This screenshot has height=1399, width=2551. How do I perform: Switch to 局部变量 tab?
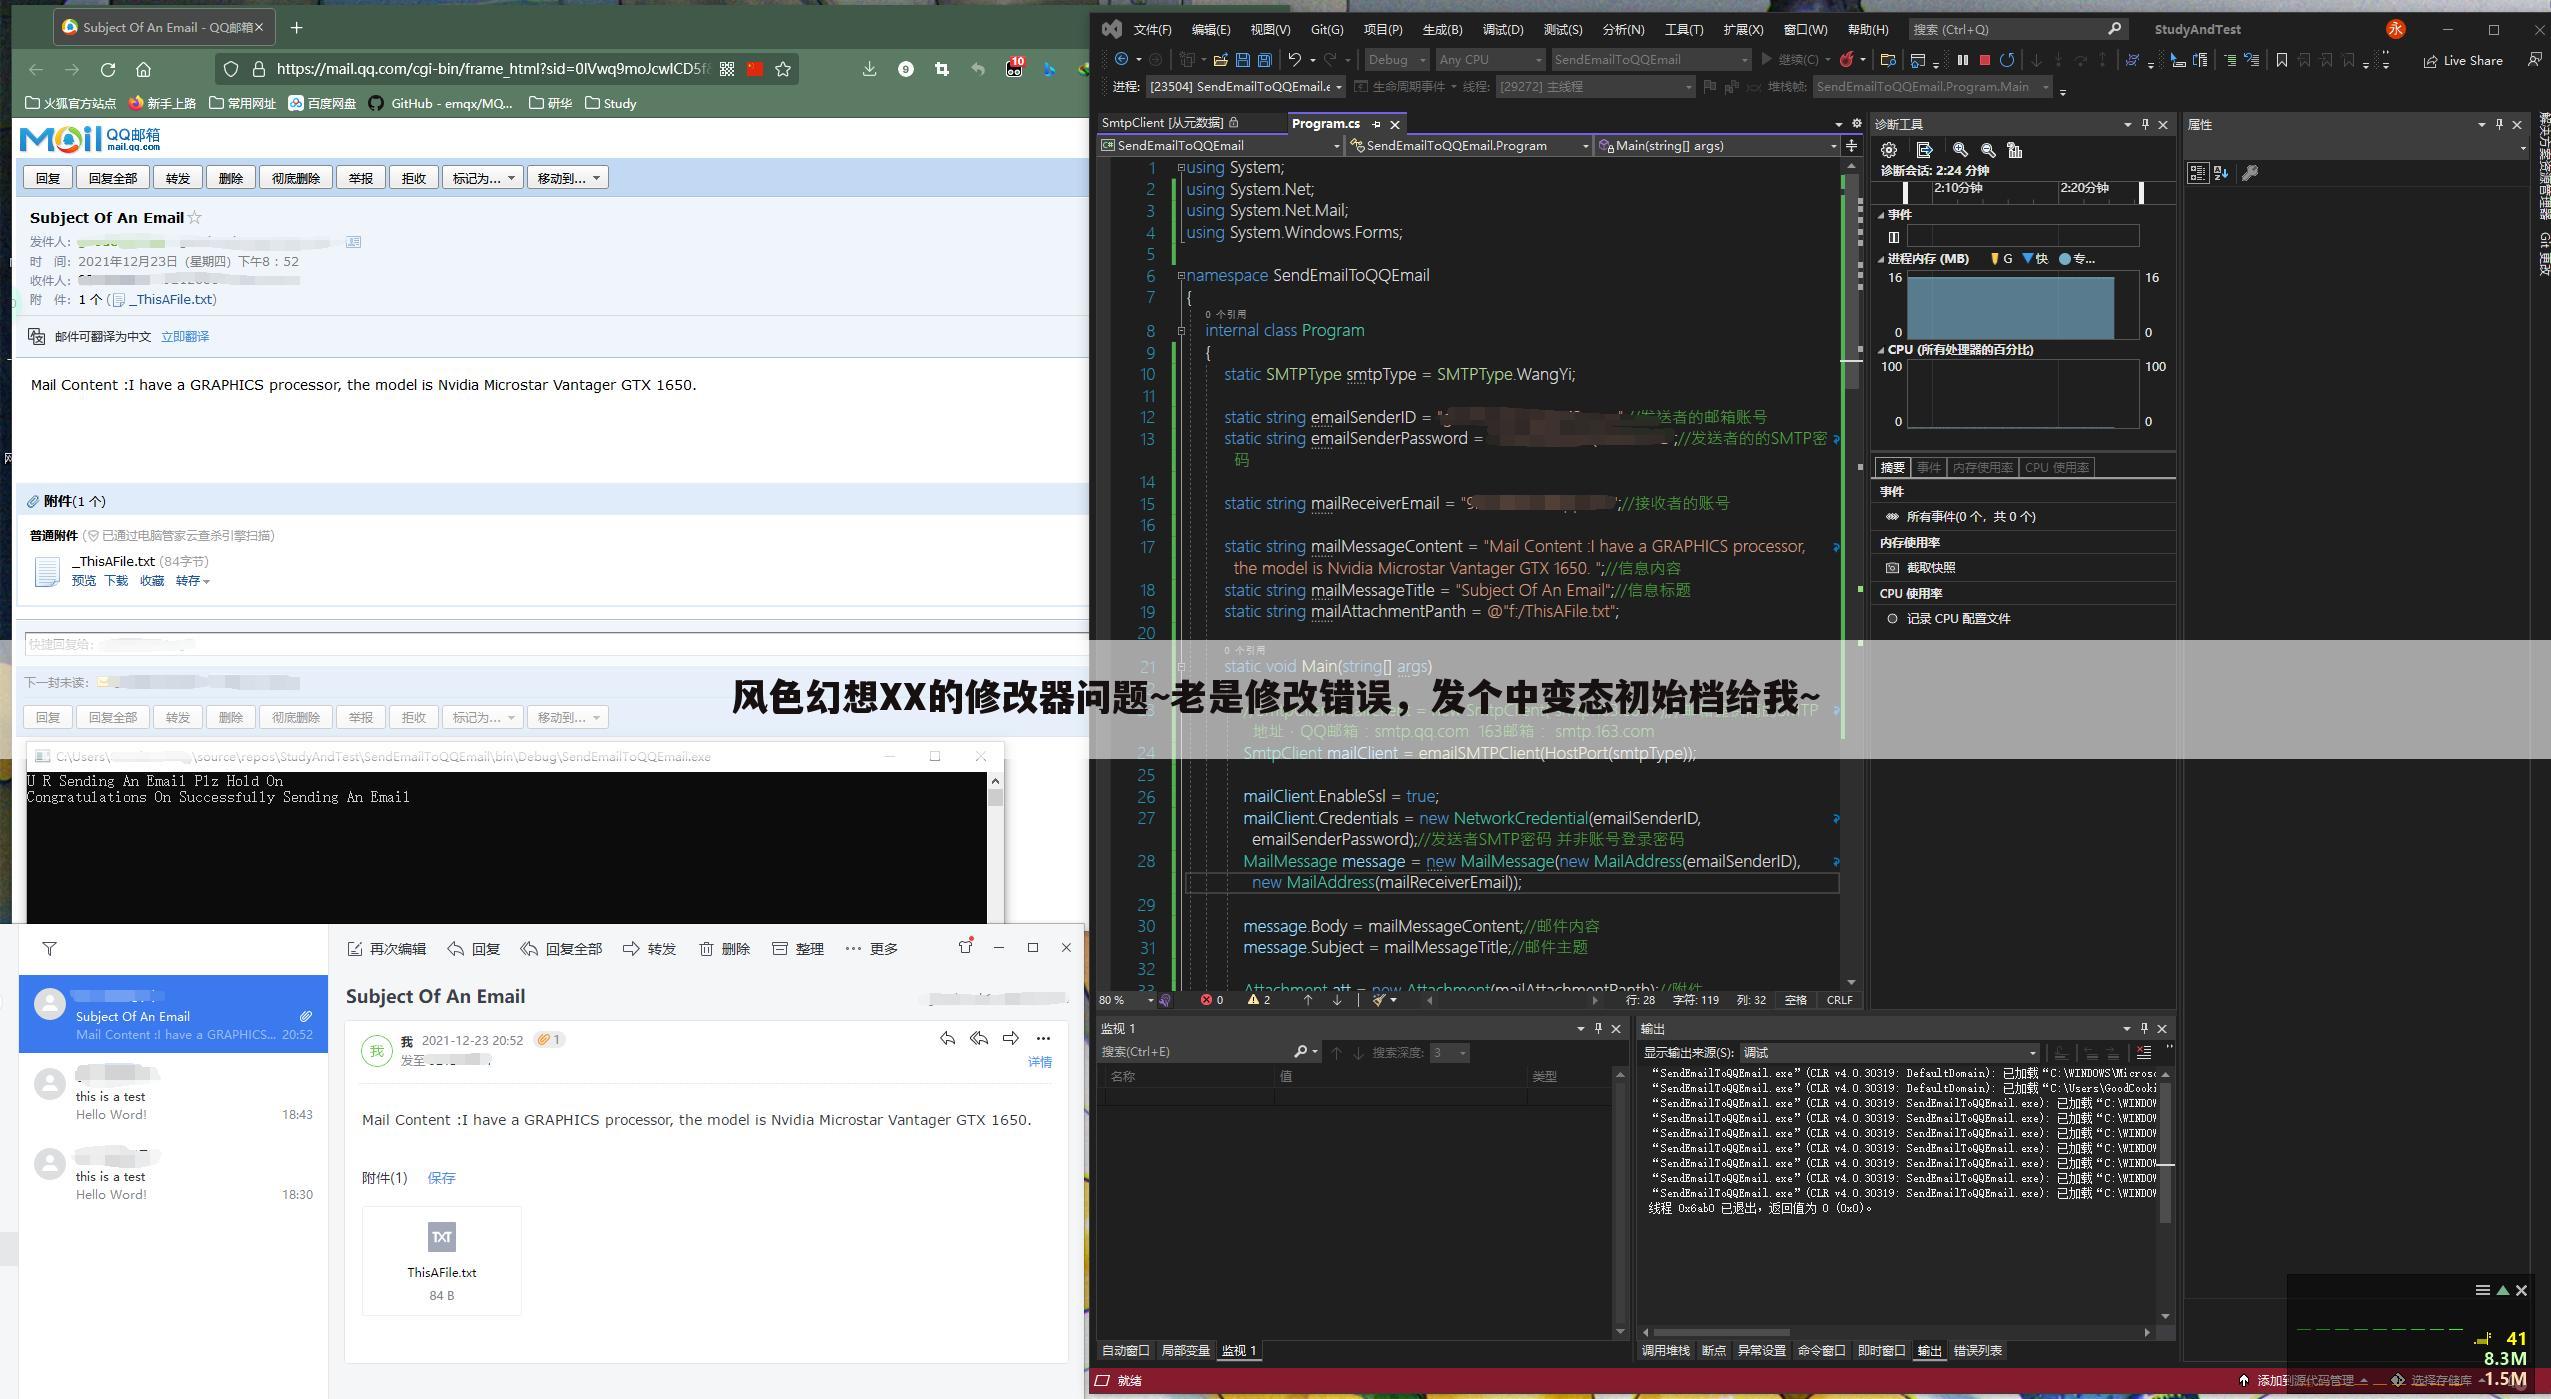pos(1185,1350)
